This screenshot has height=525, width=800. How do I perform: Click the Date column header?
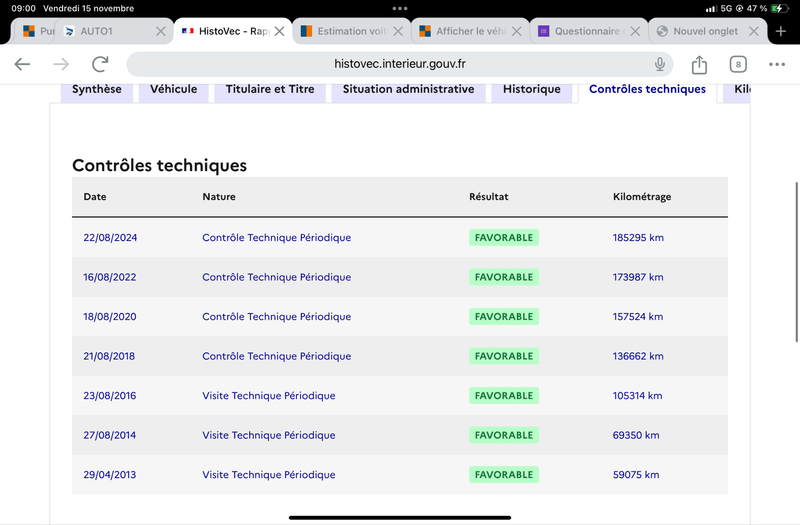pos(95,197)
